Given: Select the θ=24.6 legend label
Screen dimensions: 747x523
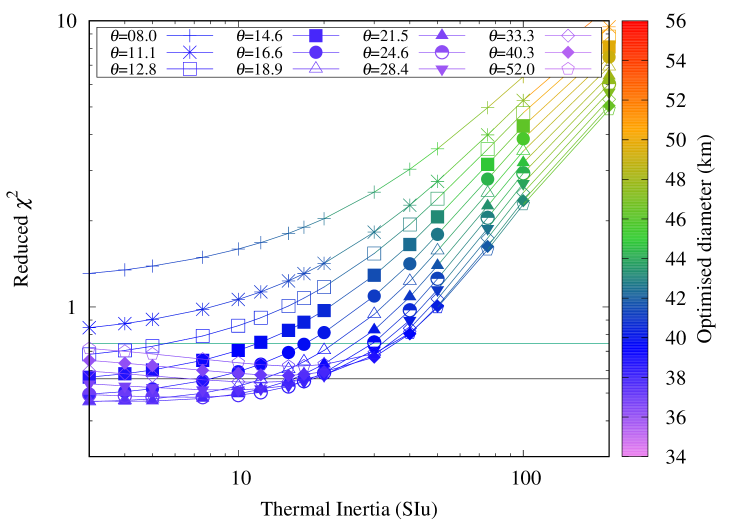Looking at the screenshot, I should click(x=385, y=53).
